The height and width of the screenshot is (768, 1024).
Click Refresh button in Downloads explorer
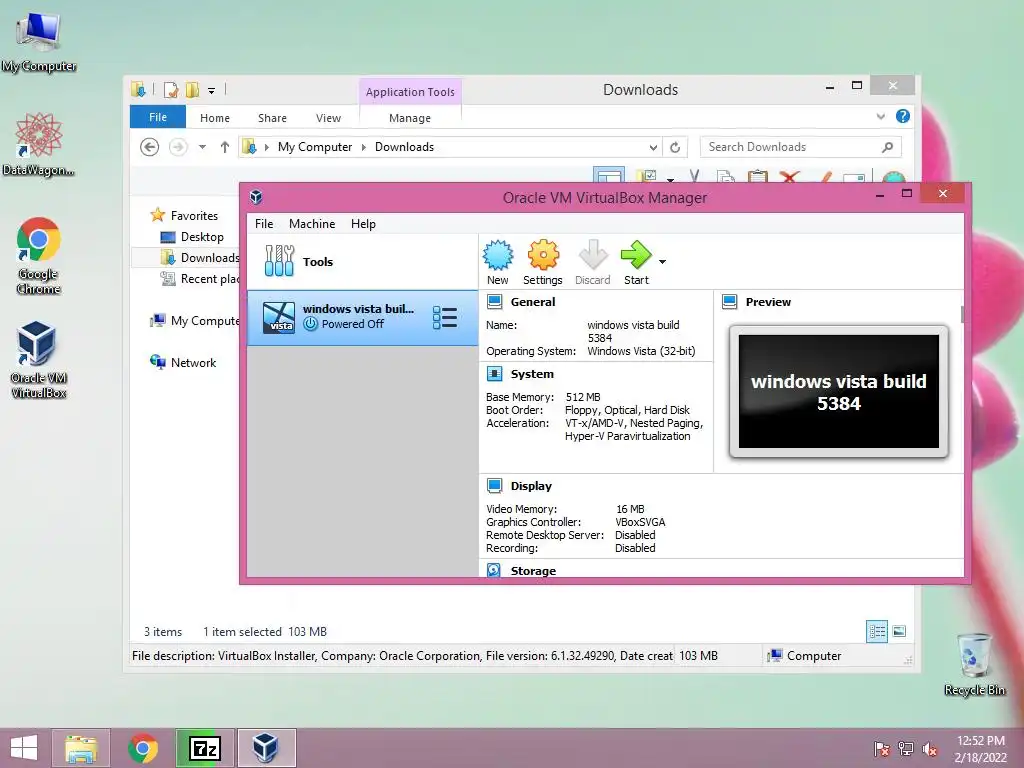pyautogui.click(x=675, y=148)
